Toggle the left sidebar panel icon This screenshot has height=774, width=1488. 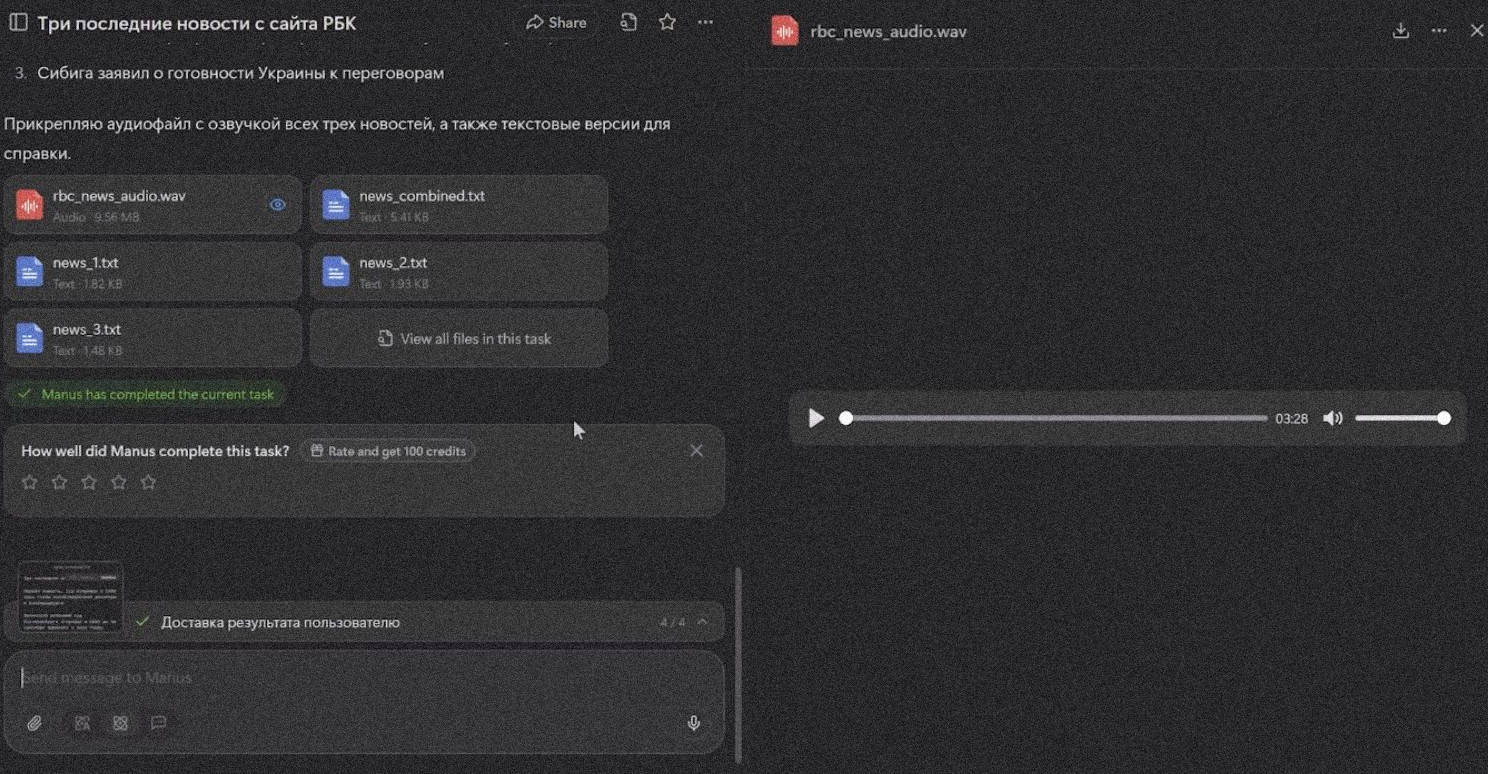tap(17, 22)
